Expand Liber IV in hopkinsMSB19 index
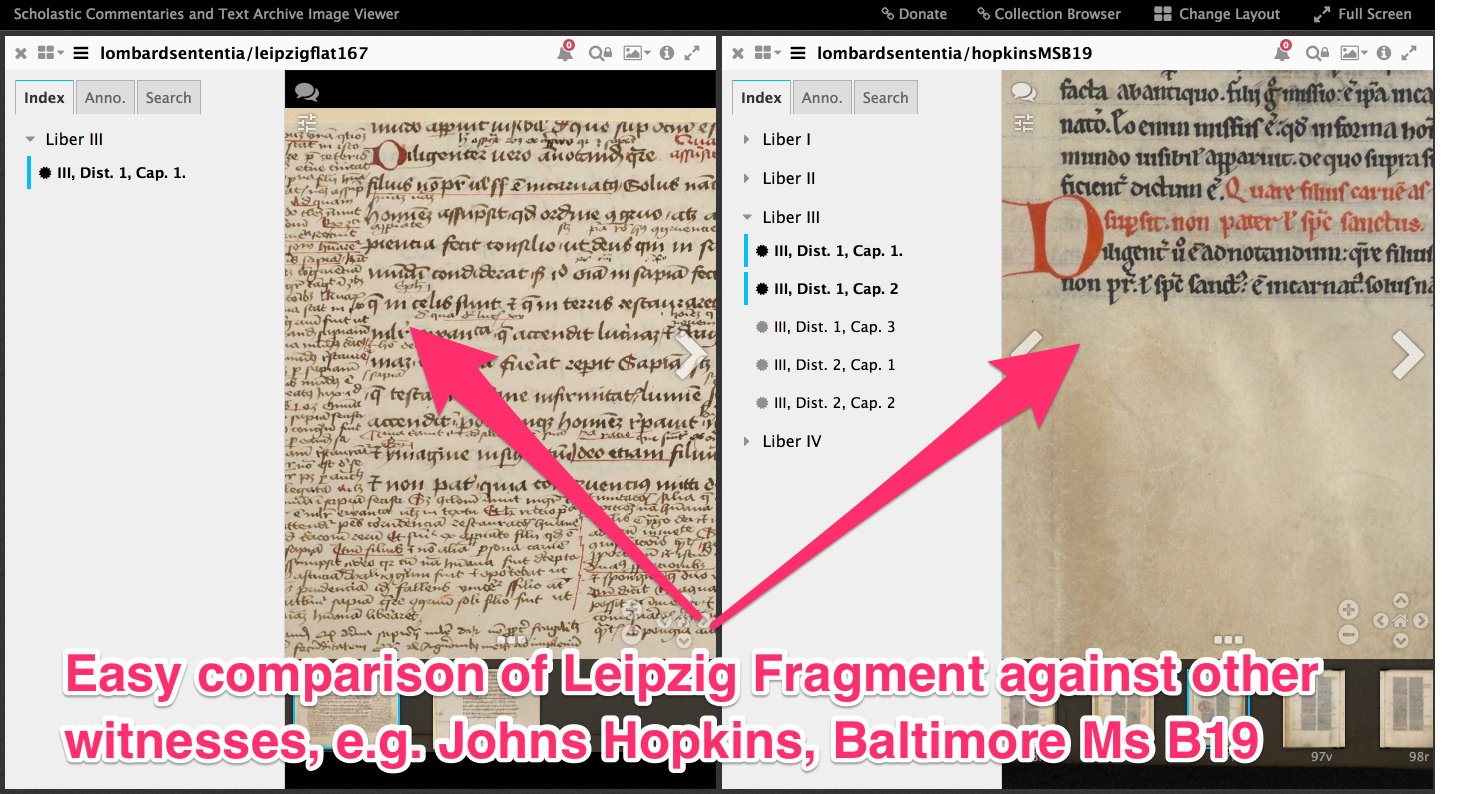1476x794 pixels. 747,441
